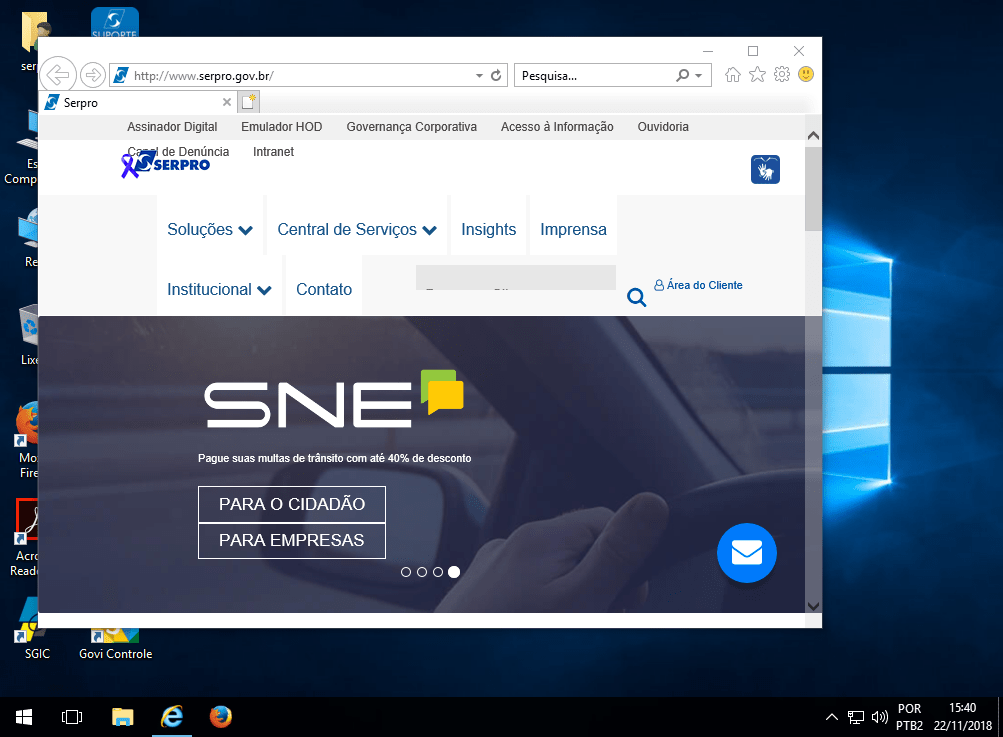Click the website magnifier search icon
Viewport: 1003px width, 737px height.
pos(636,297)
